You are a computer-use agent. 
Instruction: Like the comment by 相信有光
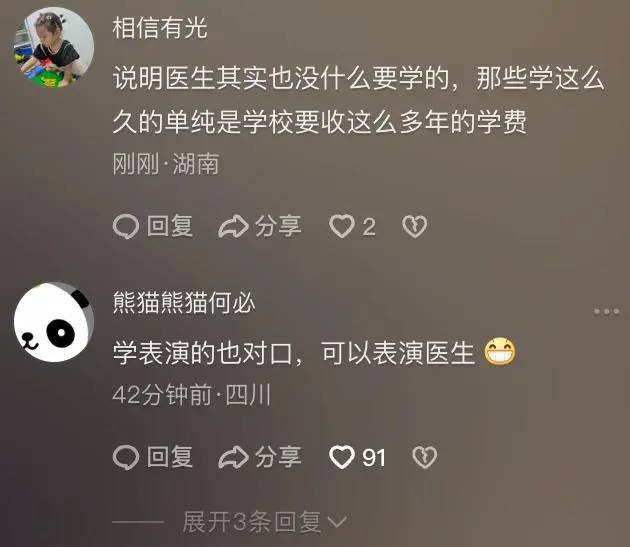coord(342,226)
